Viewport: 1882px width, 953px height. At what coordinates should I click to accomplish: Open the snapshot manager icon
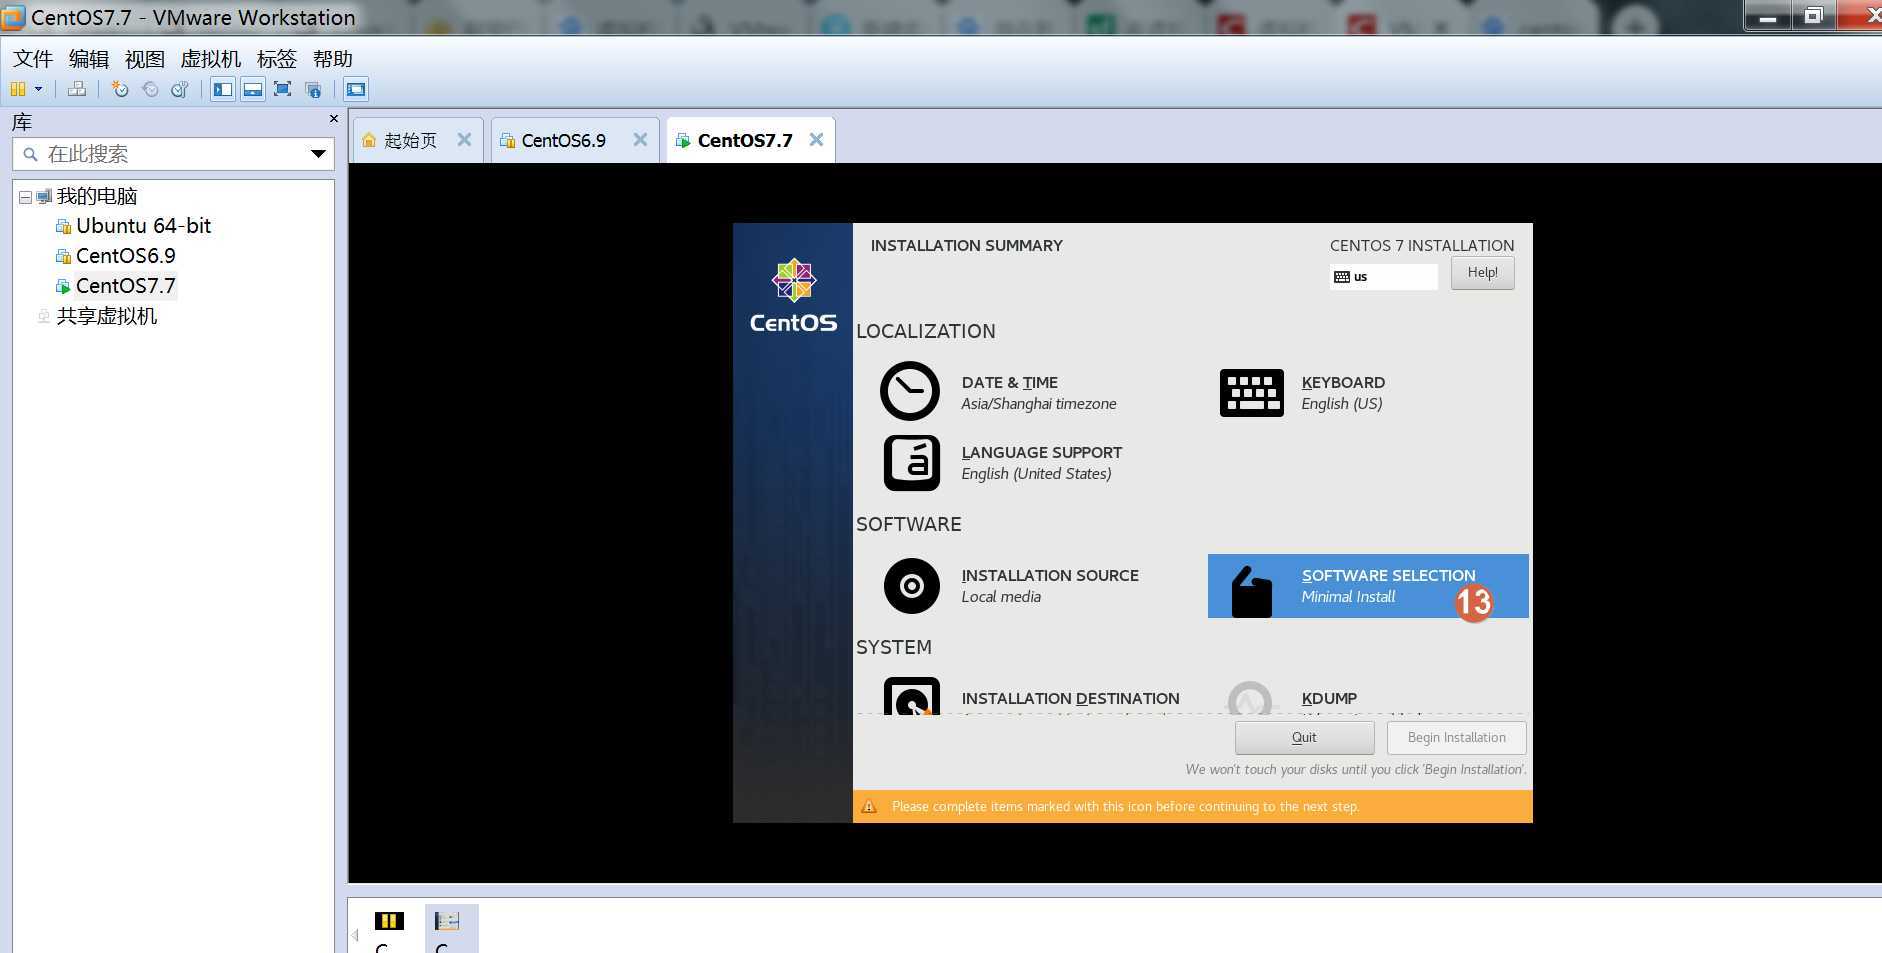[180, 89]
